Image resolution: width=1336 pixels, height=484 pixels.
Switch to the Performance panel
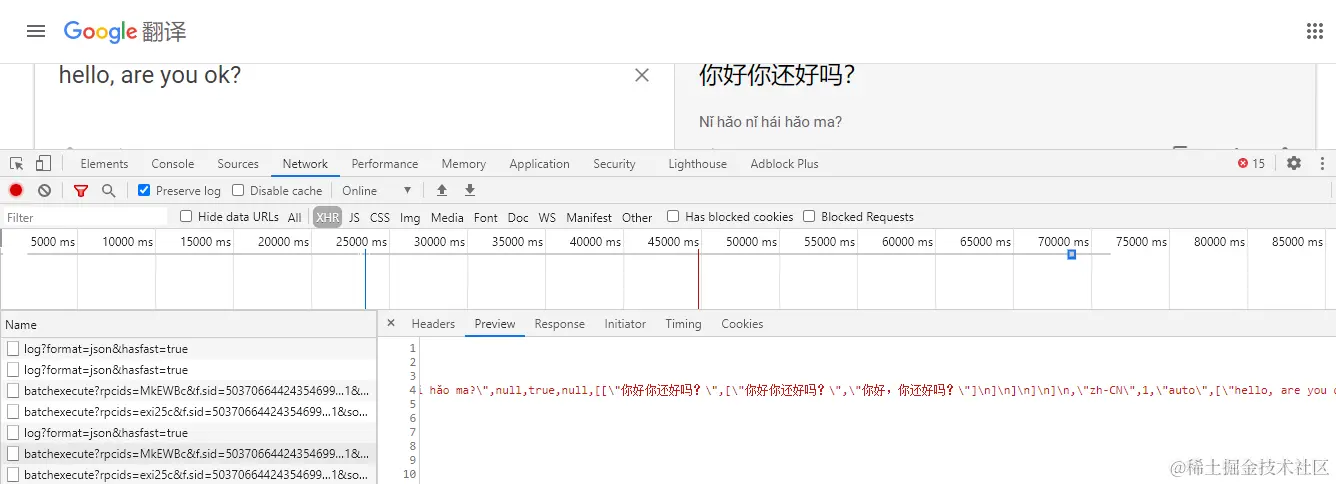[x=385, y=164]
